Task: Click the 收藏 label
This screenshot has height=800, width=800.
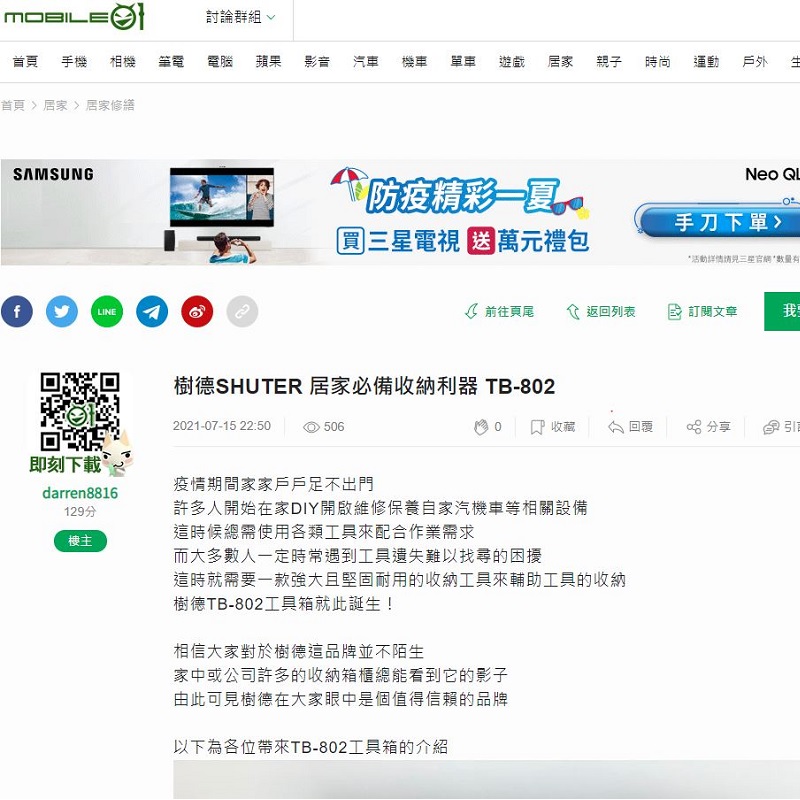Action: [563, 427]
